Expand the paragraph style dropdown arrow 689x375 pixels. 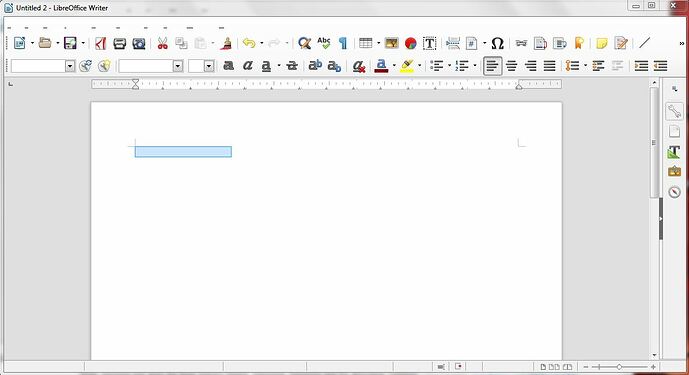(x=70, y=66)
